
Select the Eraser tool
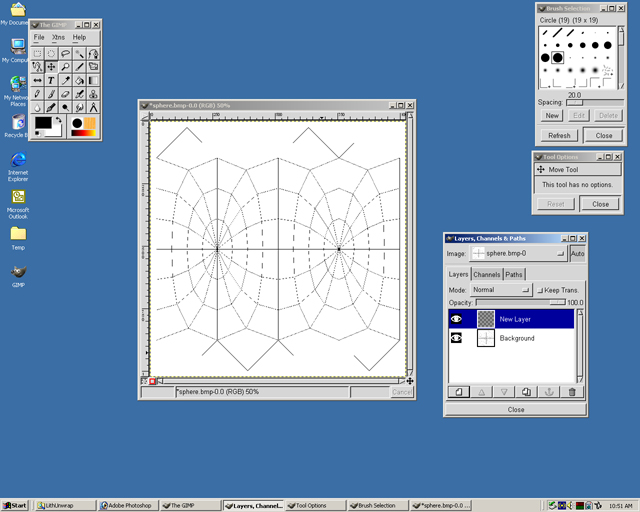click(x=65, y=94)
